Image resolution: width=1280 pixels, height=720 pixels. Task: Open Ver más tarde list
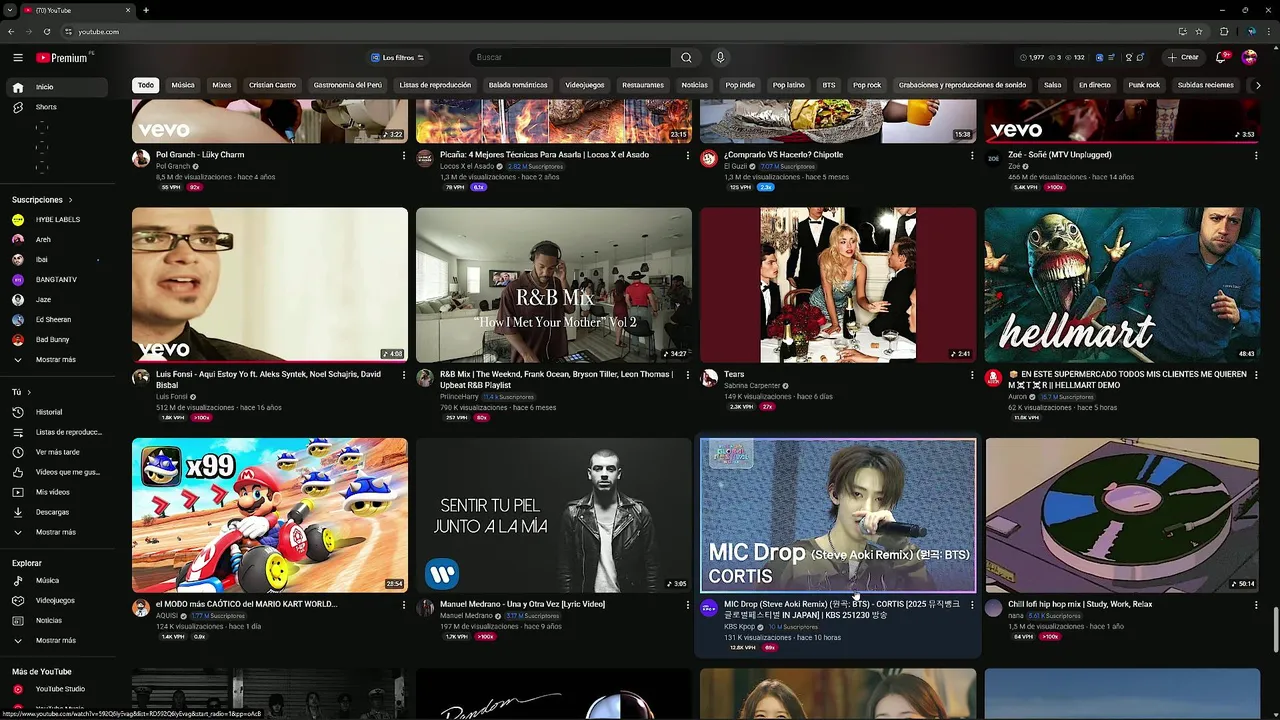pos(58,452)
